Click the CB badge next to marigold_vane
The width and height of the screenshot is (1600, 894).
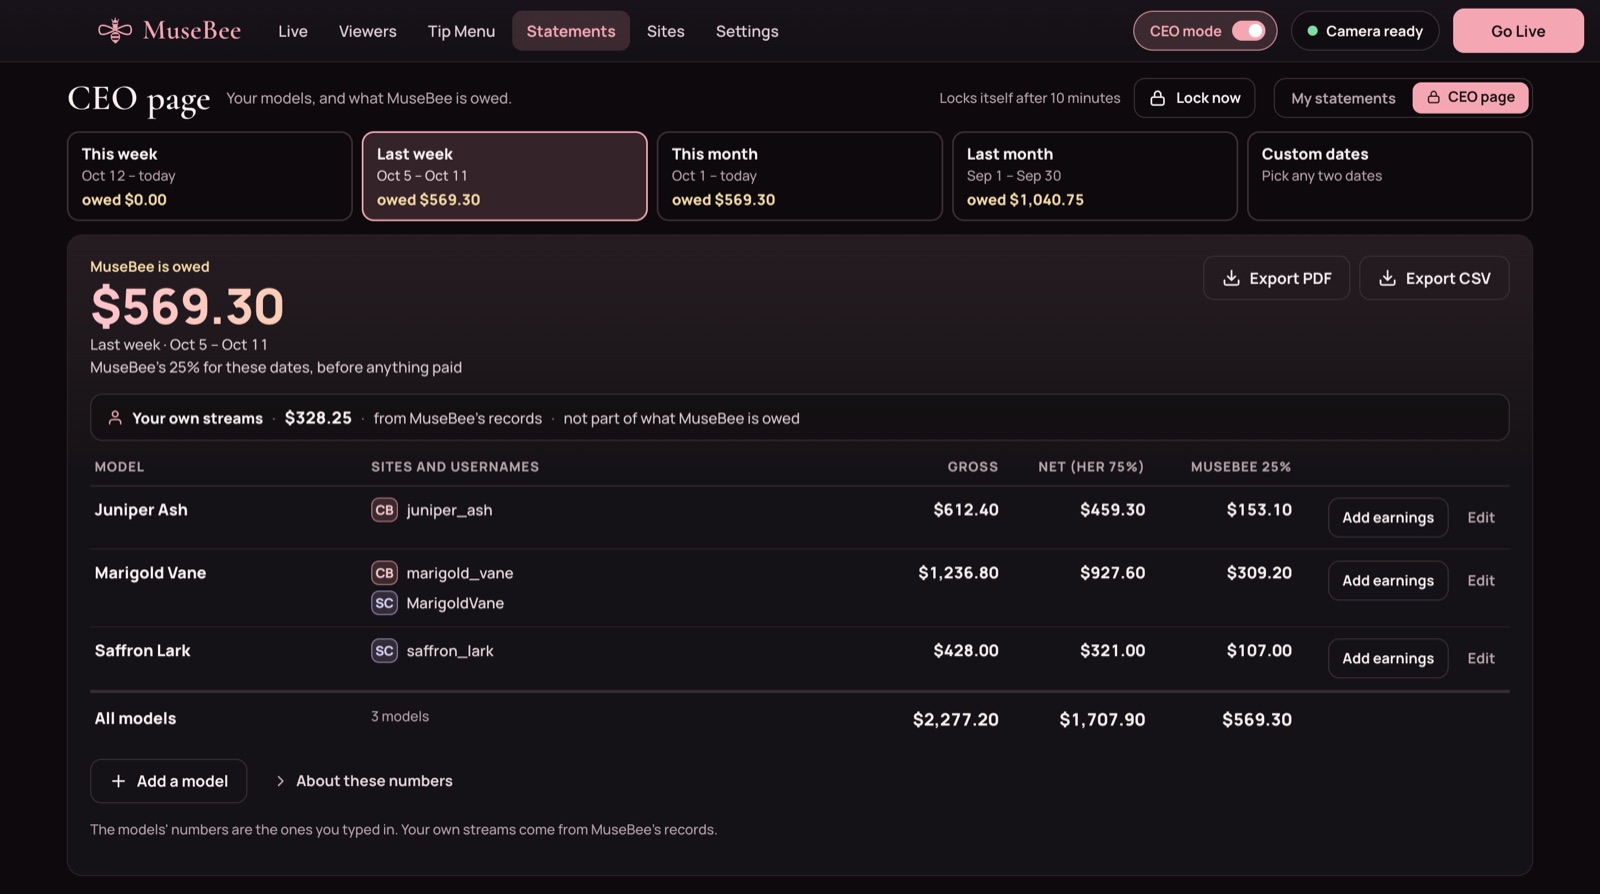point(384,573)
